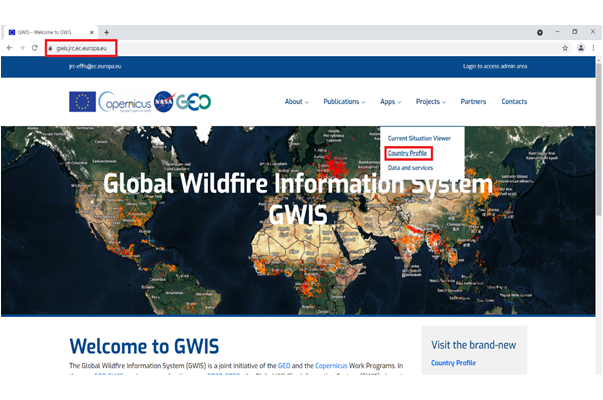Viewport: 603px width, 400px height.
Task: Expand the About dropdown menu
Action: click(296, 102)
